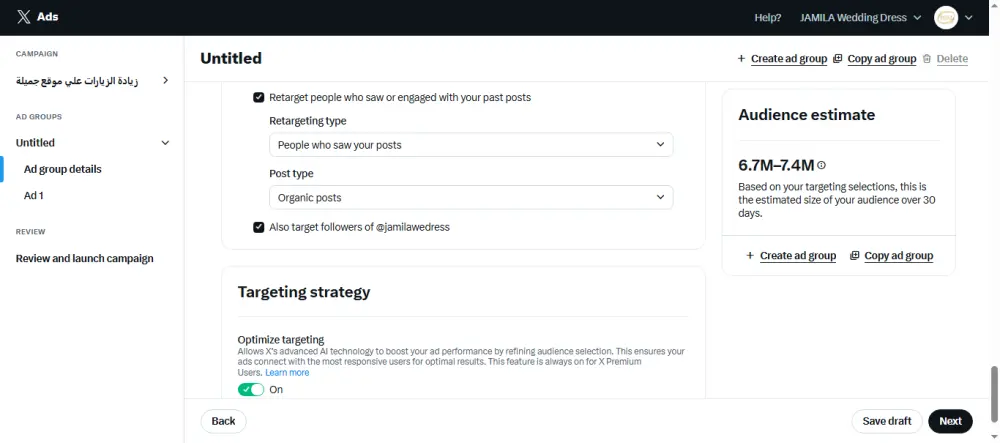Click the plus icon beside top Create ad group

click(x=741, y=59)
